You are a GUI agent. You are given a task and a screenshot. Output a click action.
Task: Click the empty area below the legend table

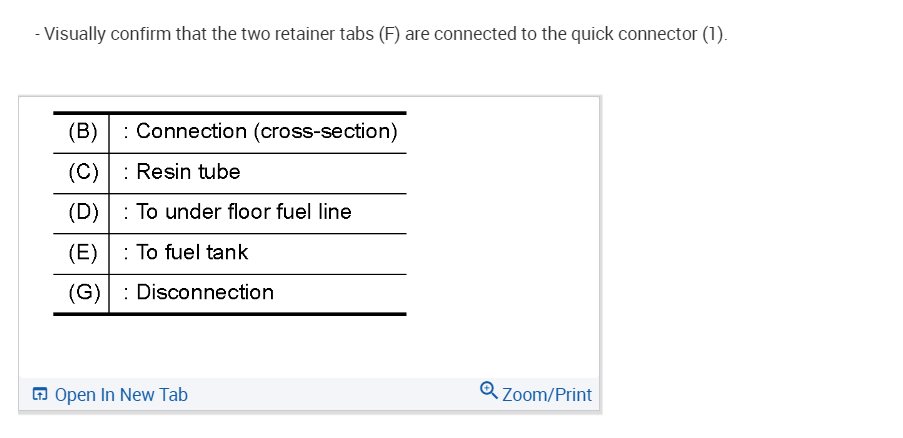click(300, 345)
